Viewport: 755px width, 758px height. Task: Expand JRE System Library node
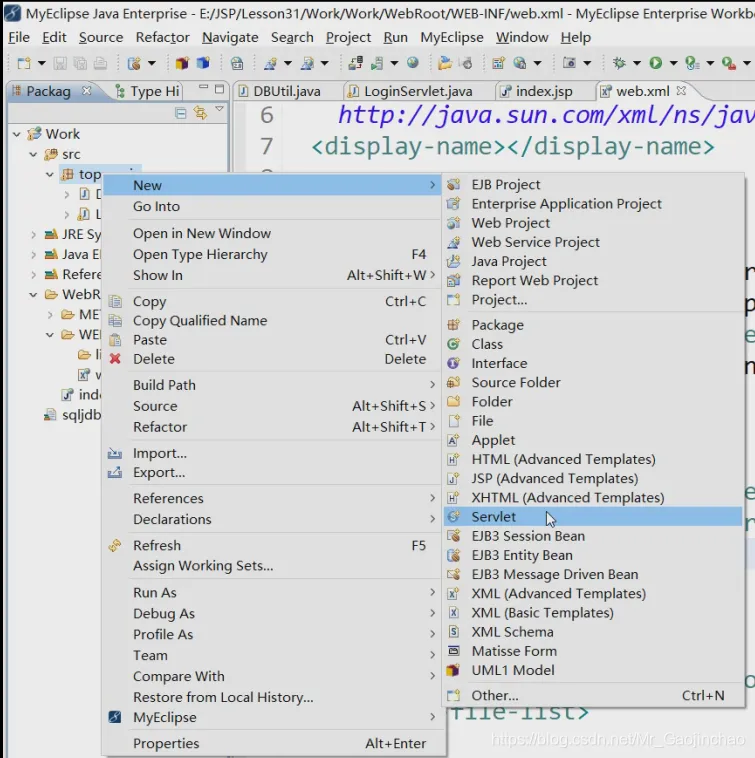pyautogui.click(x=33, y=234)
